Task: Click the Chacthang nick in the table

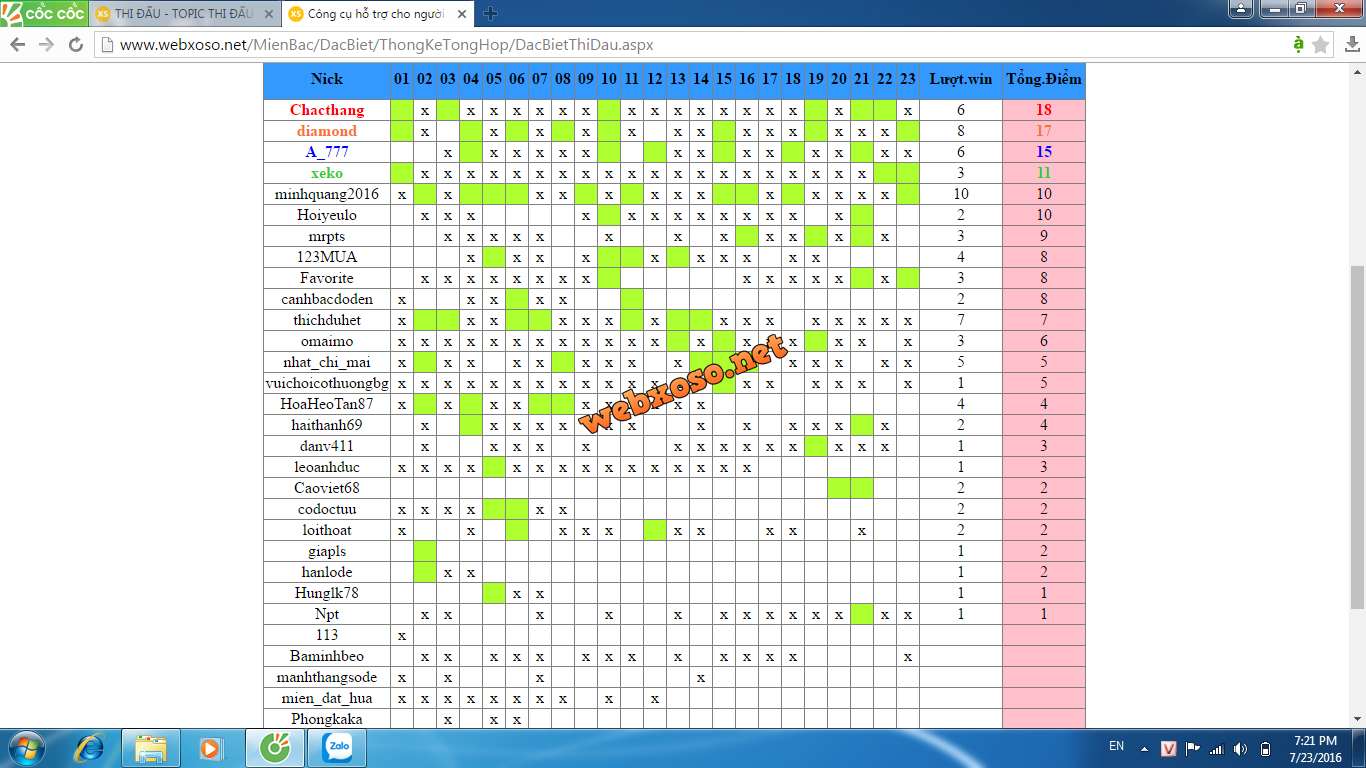Action: click(x=327, y=110)
